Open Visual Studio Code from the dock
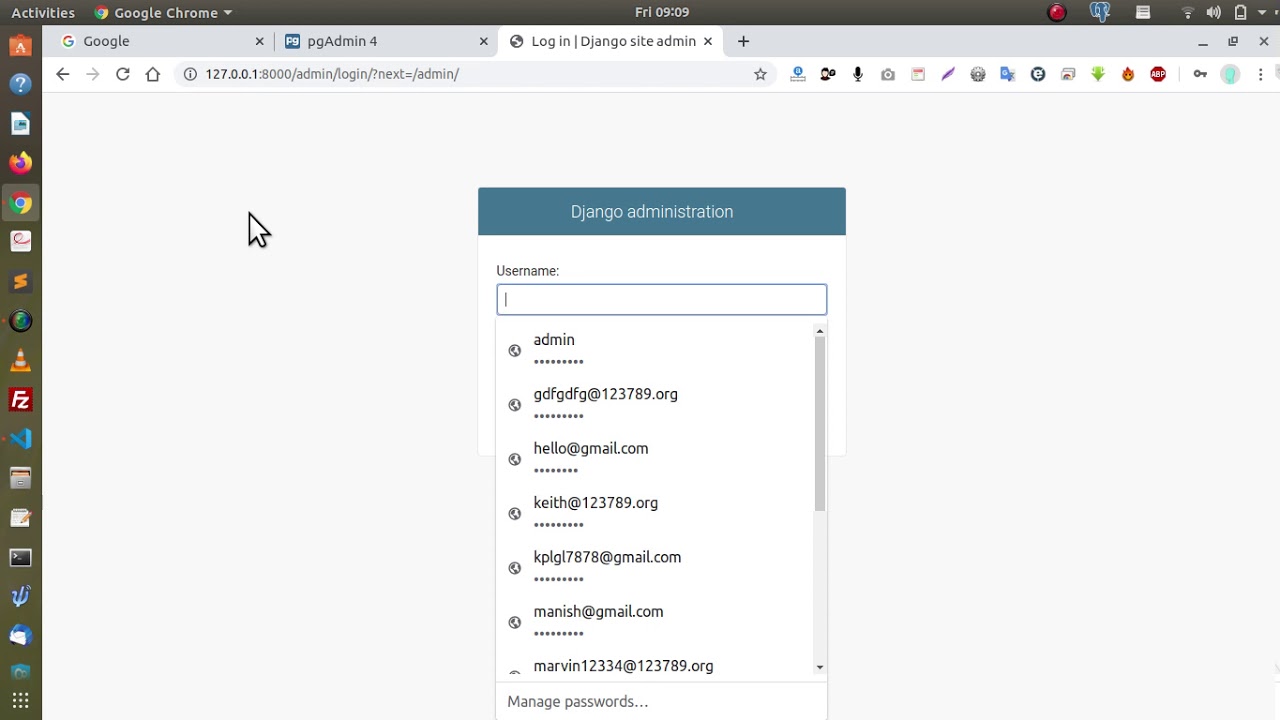The width and height of the screenshot is (1280, 720). click(x=20, y=439)
